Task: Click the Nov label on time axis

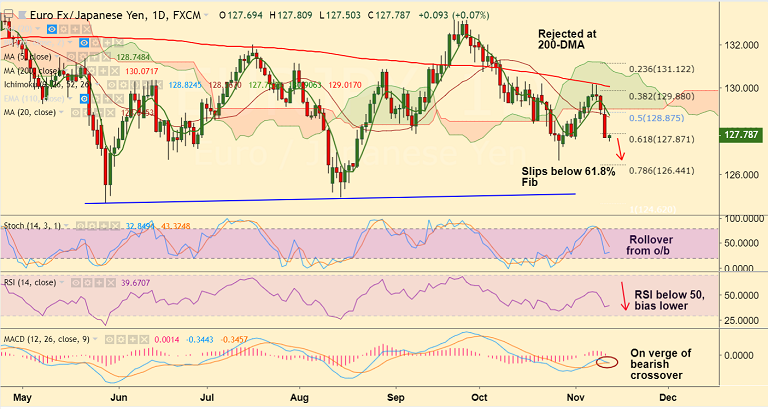Action: tap(575, 398)
